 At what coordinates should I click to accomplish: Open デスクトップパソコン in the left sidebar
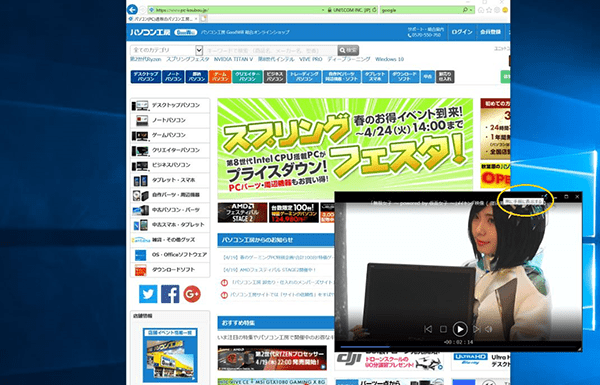[x=170, y=105]
